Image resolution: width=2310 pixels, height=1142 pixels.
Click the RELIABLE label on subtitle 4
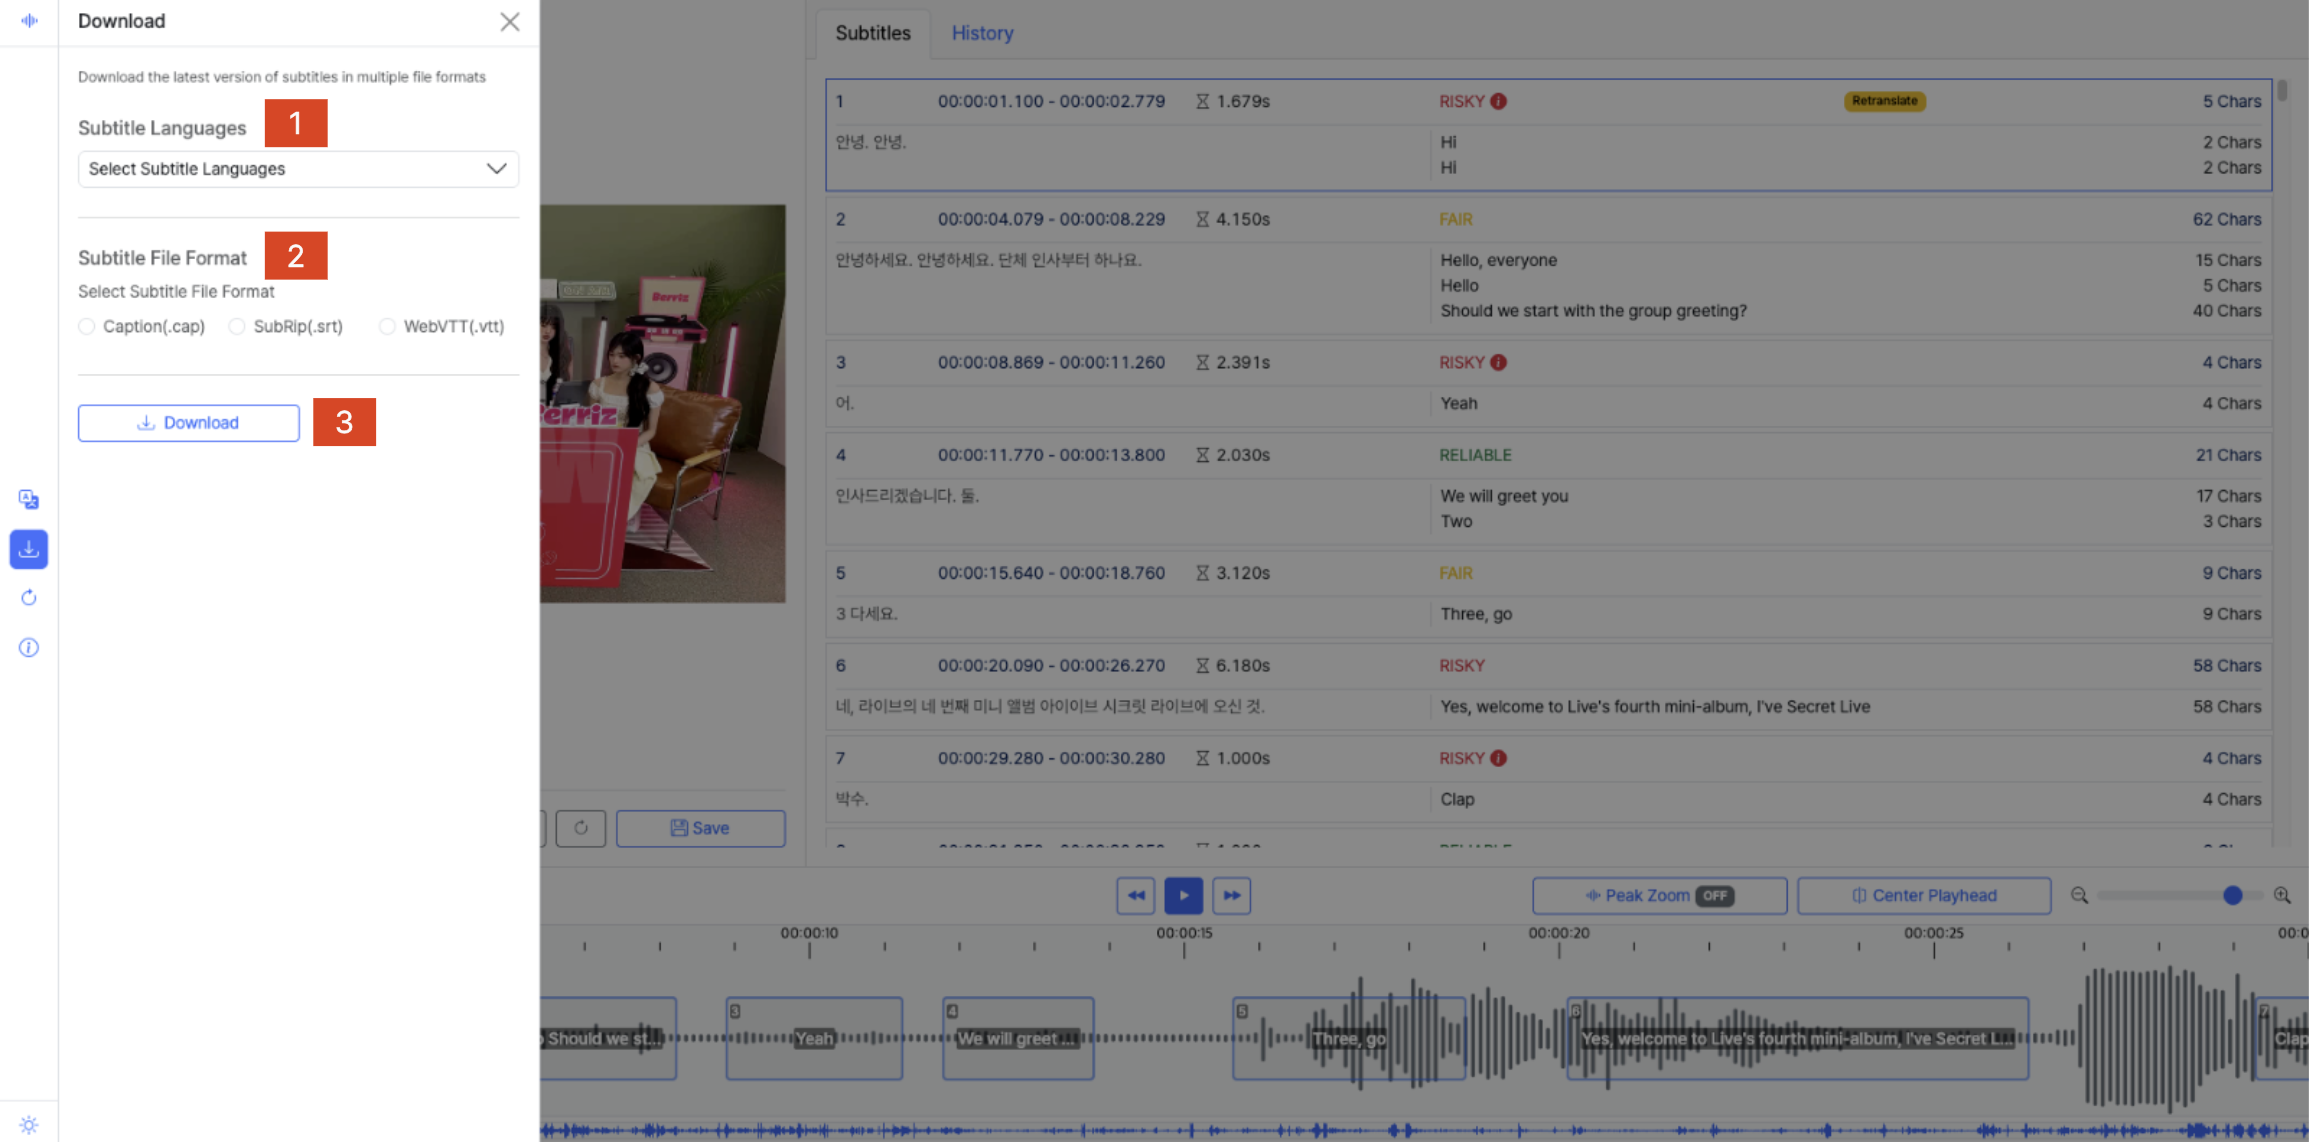[1475, 455]
